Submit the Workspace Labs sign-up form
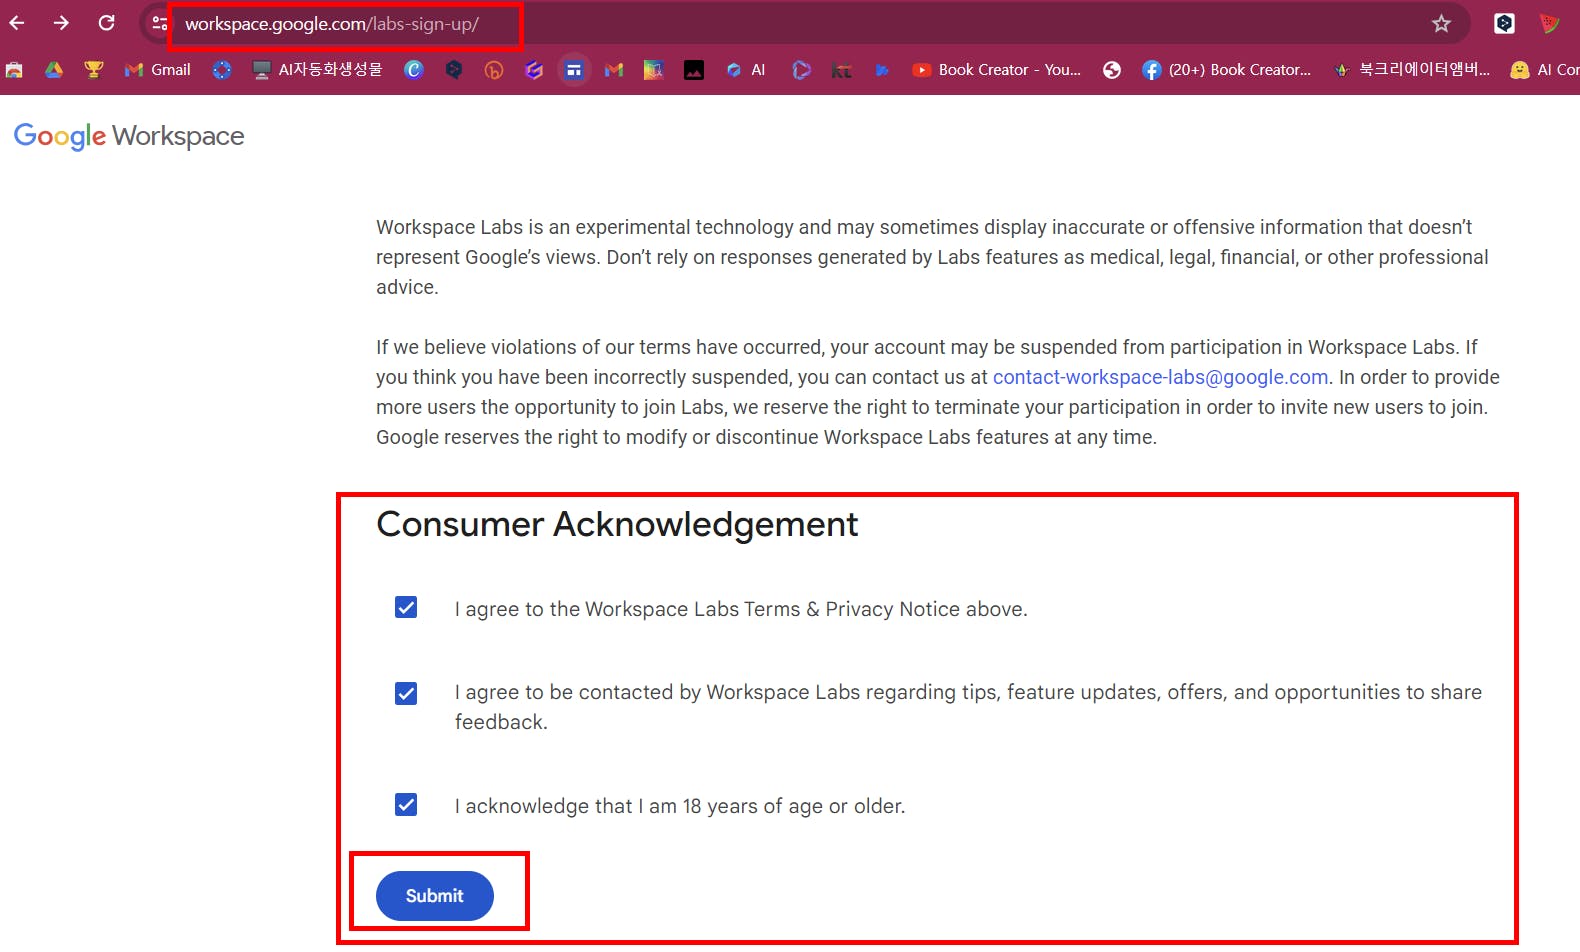1580x952 pixels. tap(435, 896)
